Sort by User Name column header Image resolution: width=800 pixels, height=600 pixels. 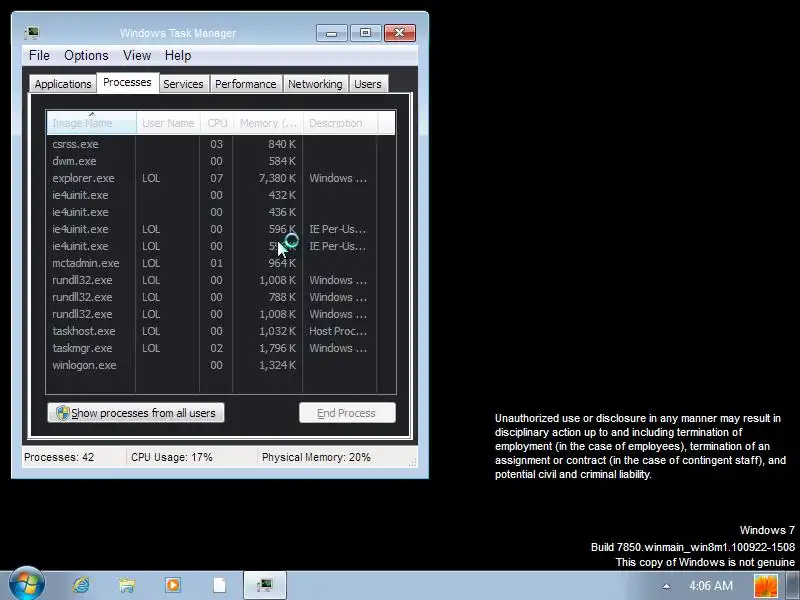(168, 123)
